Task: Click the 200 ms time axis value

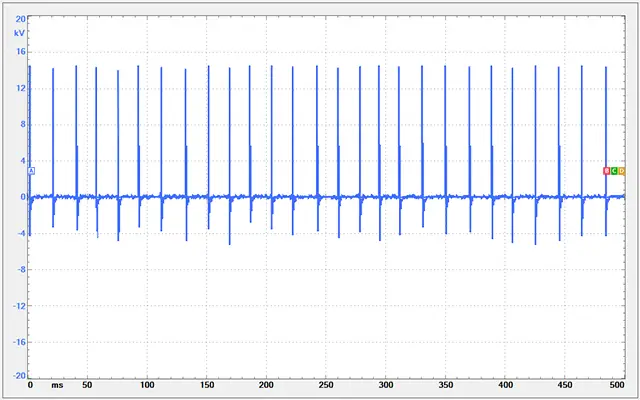Action: (x=266, y=385)
